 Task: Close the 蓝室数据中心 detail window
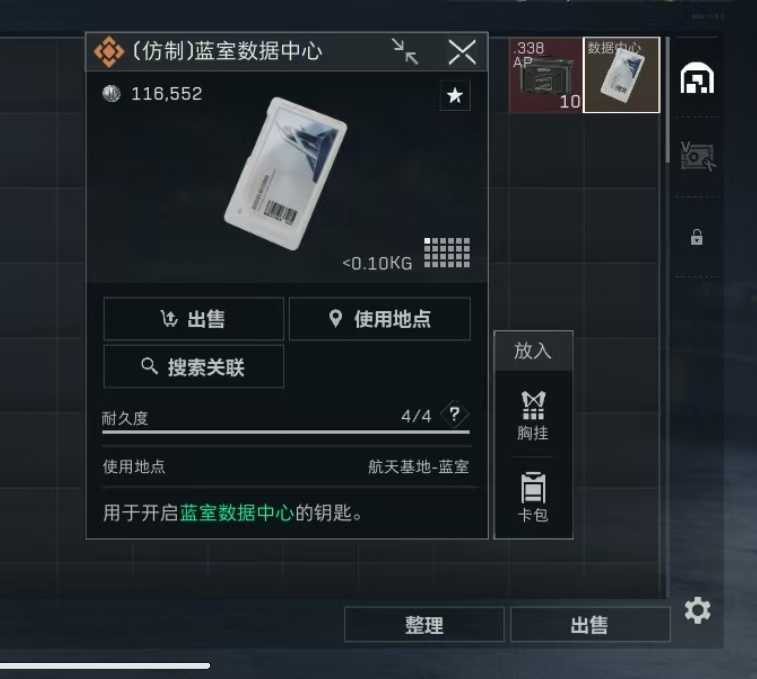point(462,52)
